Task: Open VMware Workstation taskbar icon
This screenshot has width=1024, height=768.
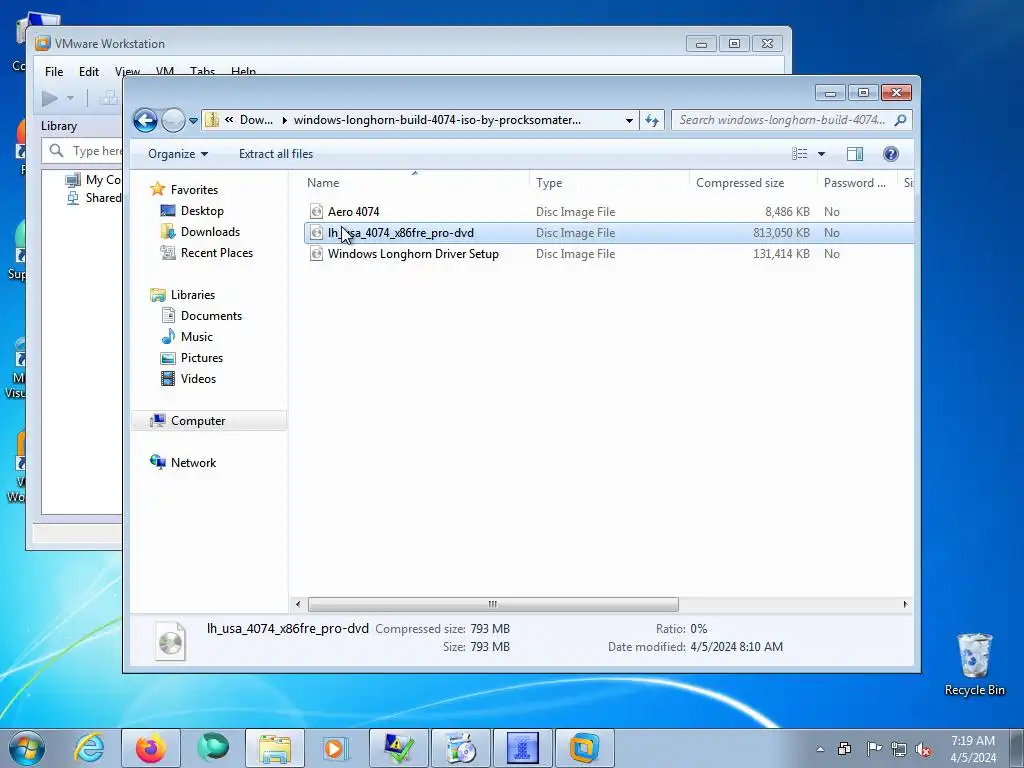Action: [584, 748]
